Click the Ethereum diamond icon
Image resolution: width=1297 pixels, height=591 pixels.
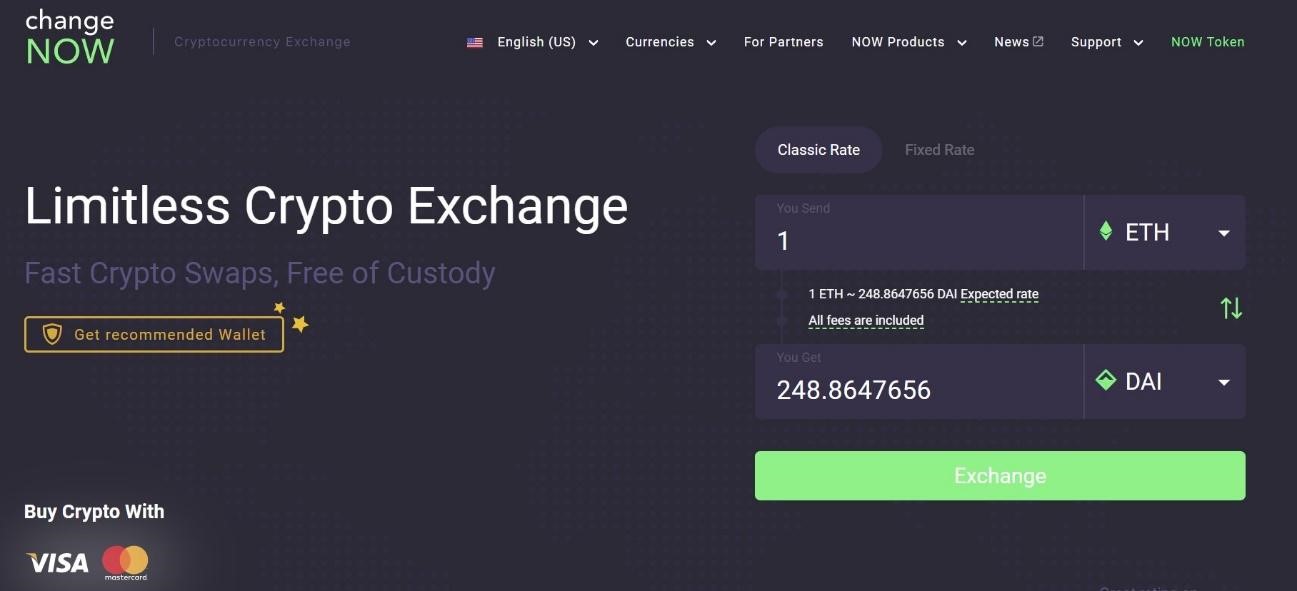click(1106, 231)
